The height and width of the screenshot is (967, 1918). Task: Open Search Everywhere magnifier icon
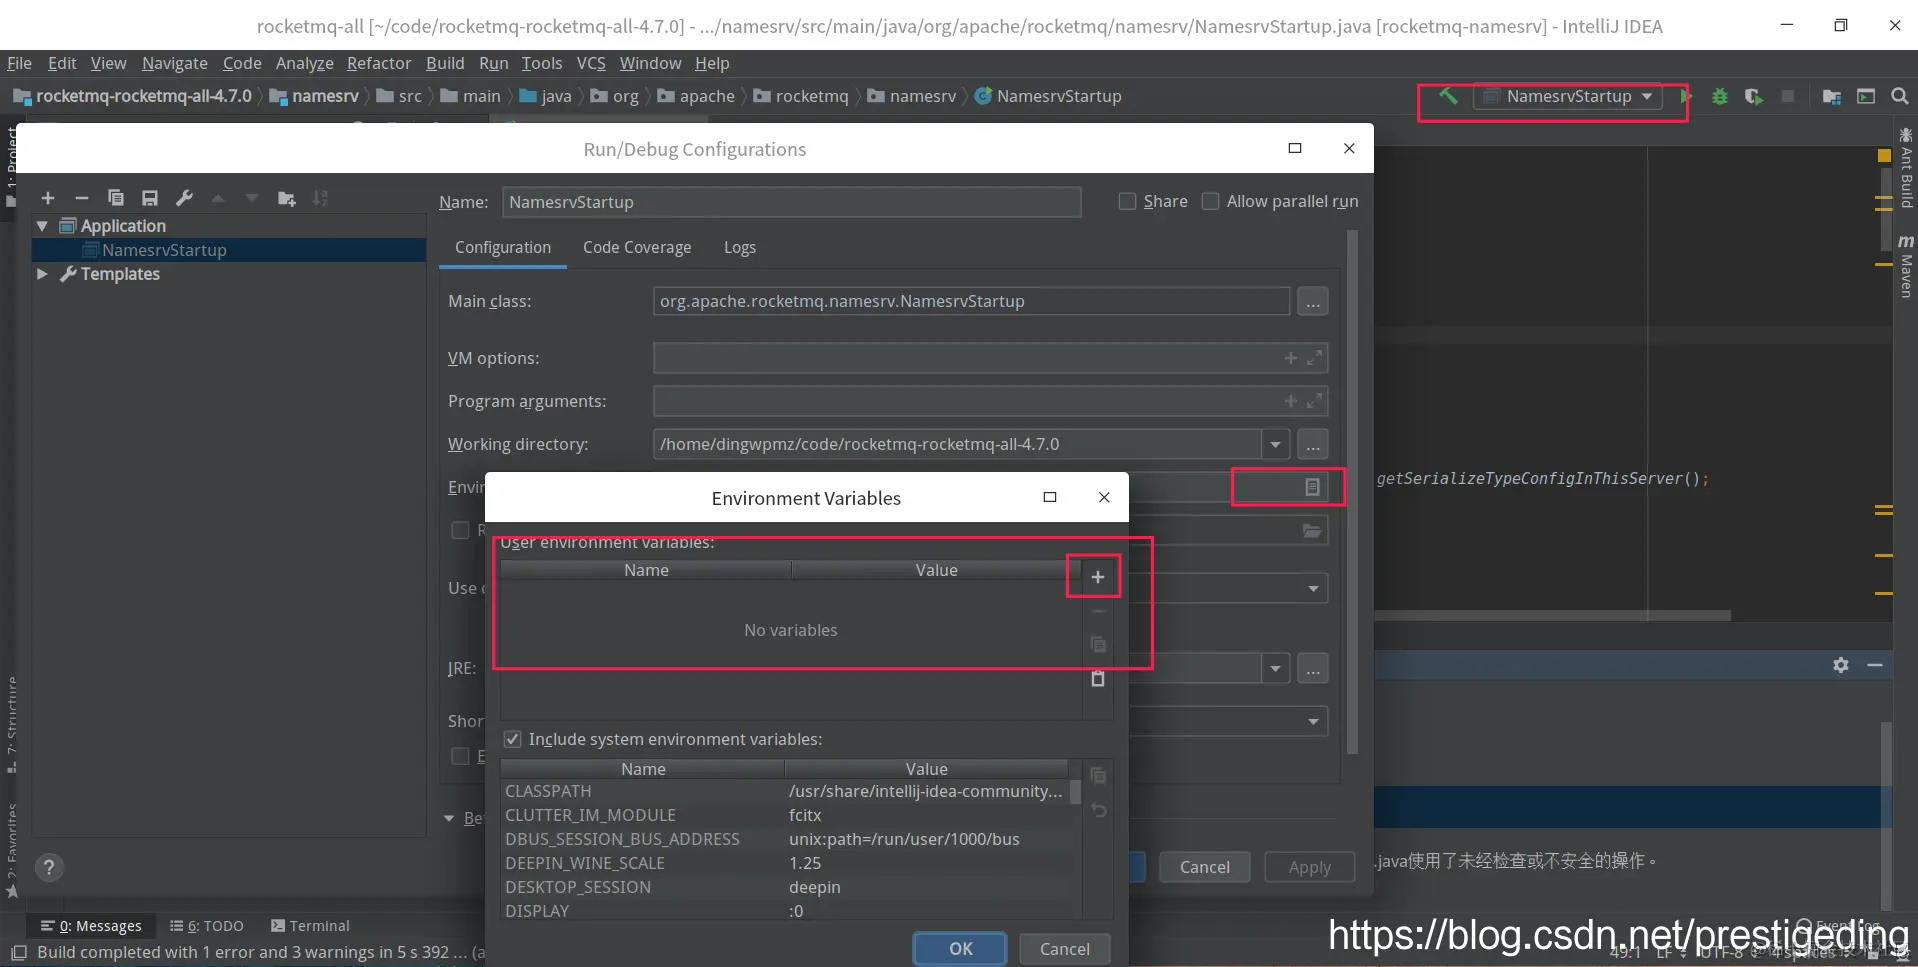pyautogui.click(x=1900, y=96)
